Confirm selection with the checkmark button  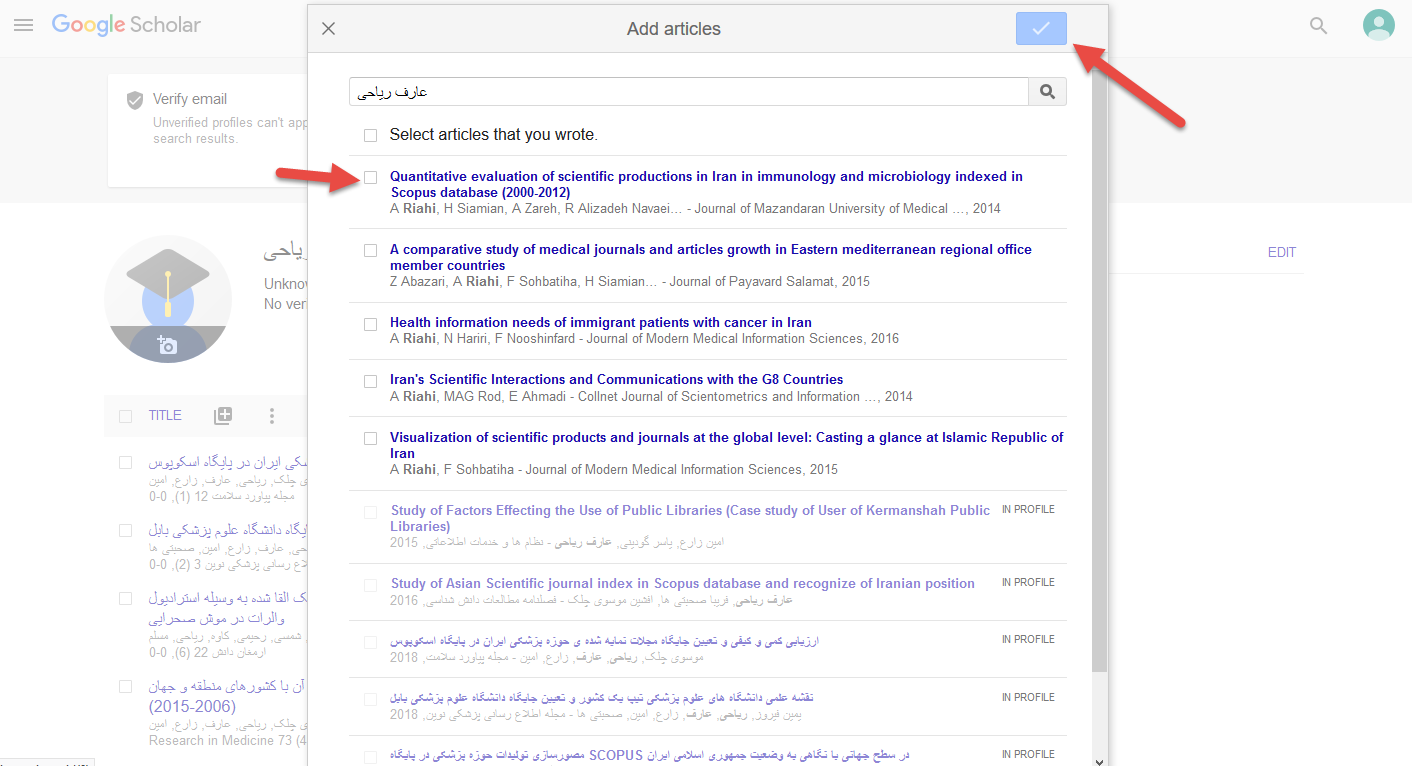pyautogui.click(x=1041, y=29)
